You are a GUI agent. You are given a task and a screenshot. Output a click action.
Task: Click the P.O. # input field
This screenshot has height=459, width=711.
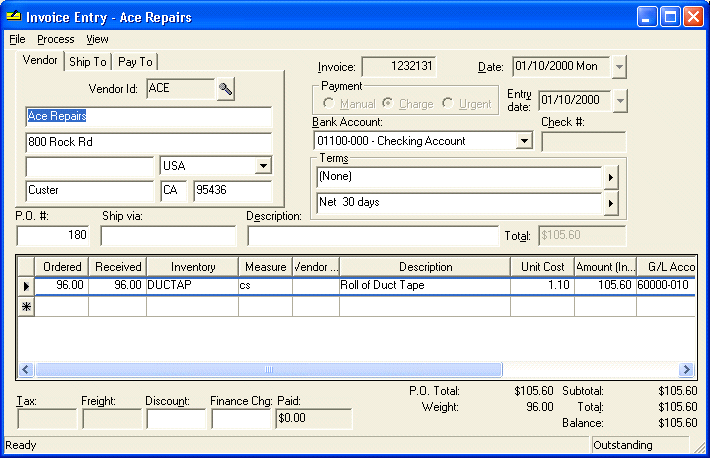click(x=53, y=235)
